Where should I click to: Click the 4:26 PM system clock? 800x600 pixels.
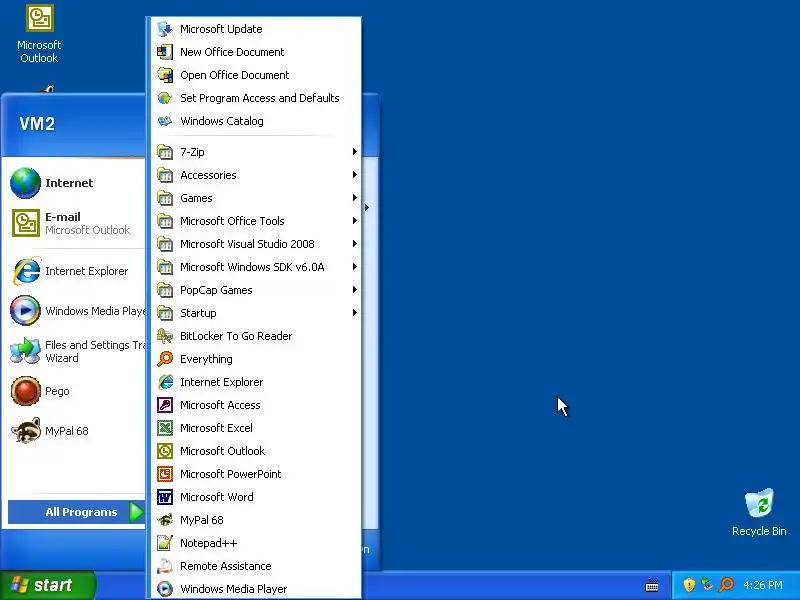tap(762, 585)
